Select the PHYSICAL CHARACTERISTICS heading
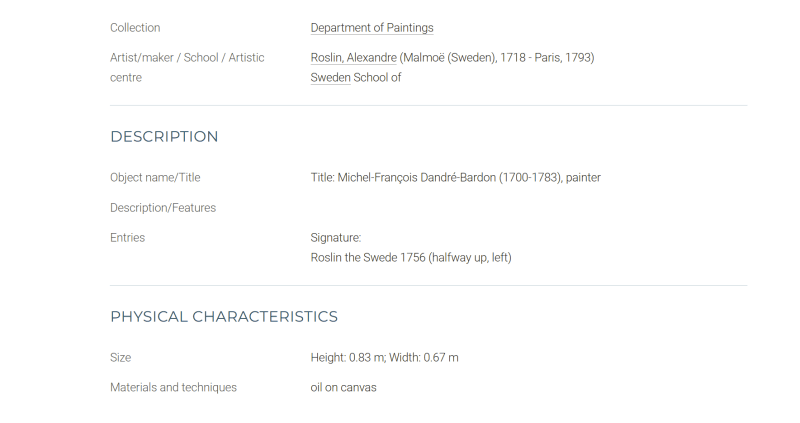 click(224, 317)
